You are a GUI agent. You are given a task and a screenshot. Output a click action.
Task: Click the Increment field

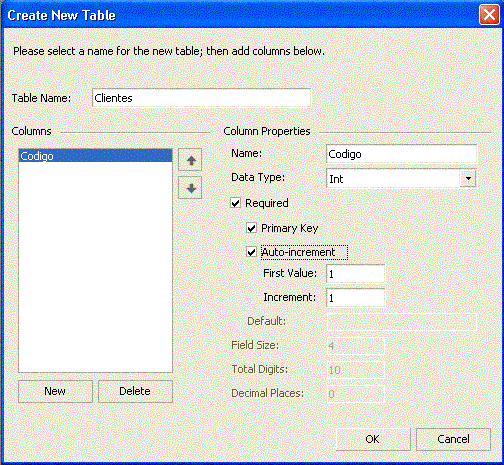[x=356, y=298]
